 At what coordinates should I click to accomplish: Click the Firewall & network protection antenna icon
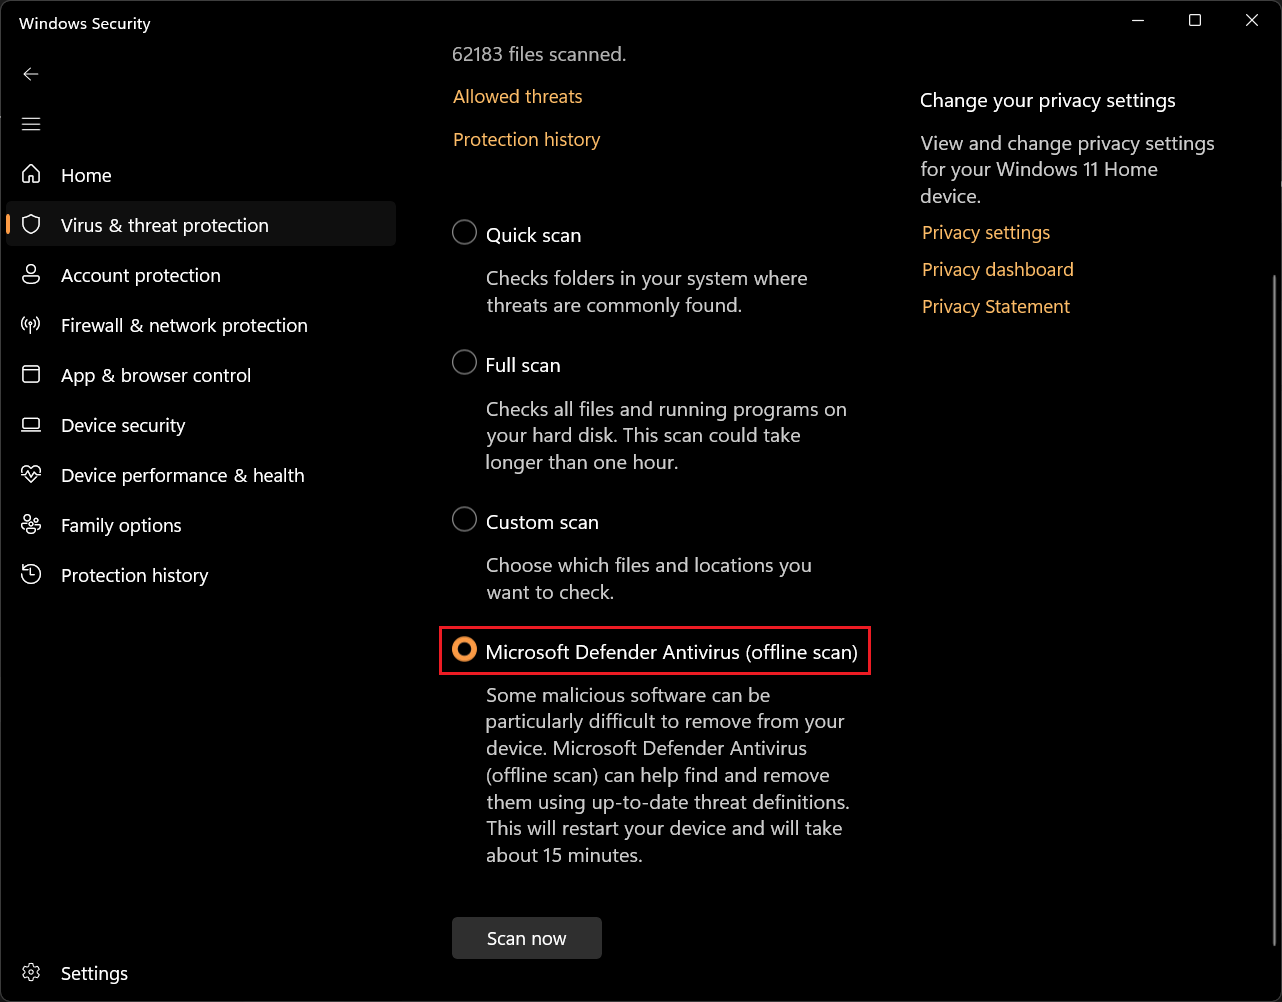click(x=31, y=325)
